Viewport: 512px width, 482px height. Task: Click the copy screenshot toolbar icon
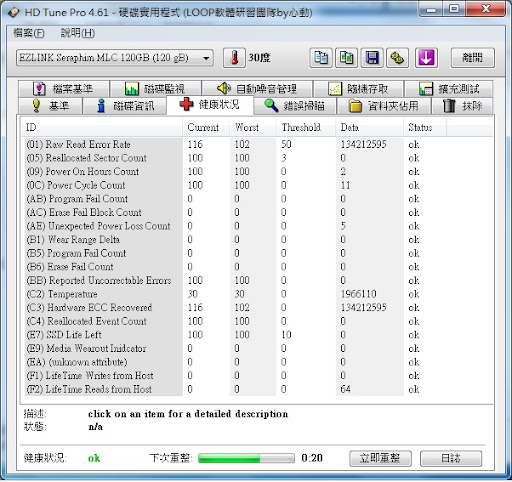[346, 58]
